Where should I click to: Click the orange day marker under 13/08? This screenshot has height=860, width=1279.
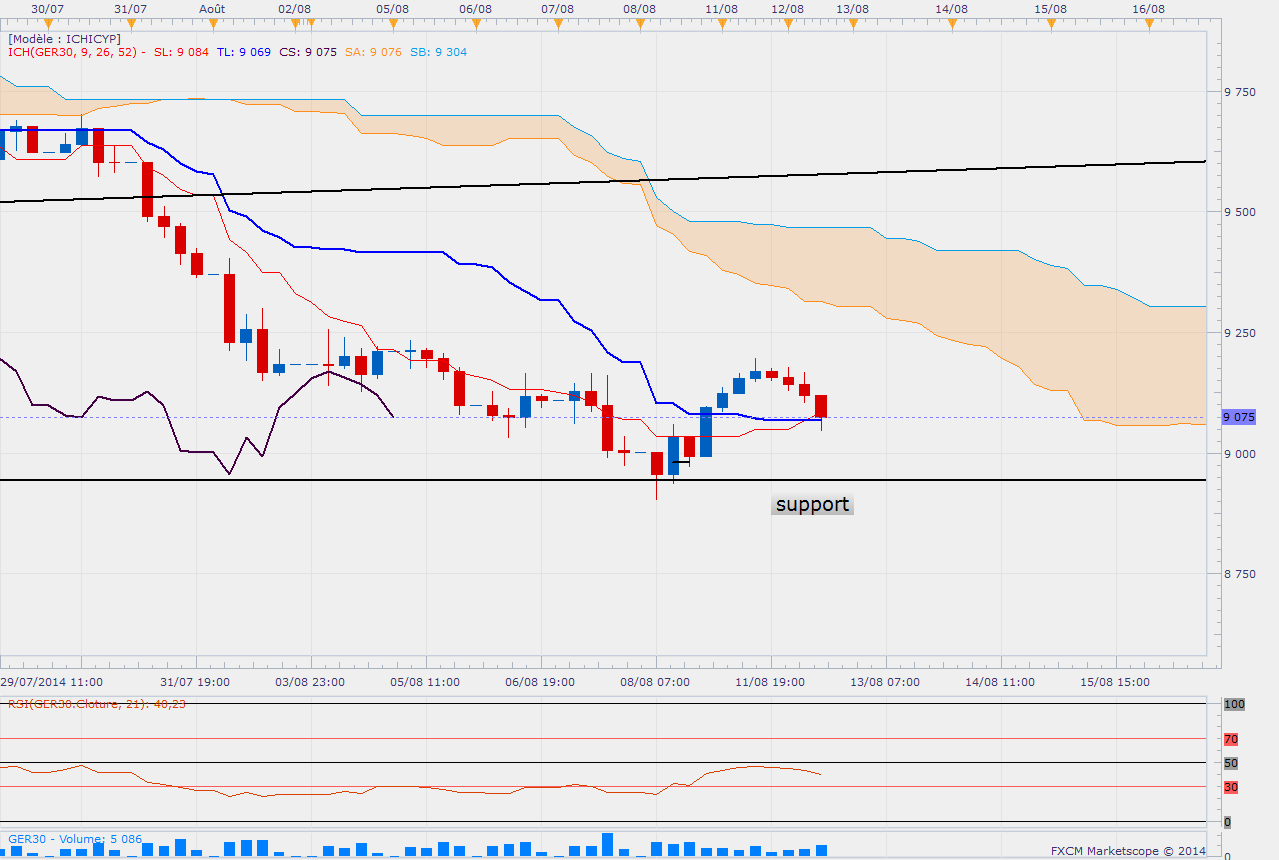(x=852, y=25)
